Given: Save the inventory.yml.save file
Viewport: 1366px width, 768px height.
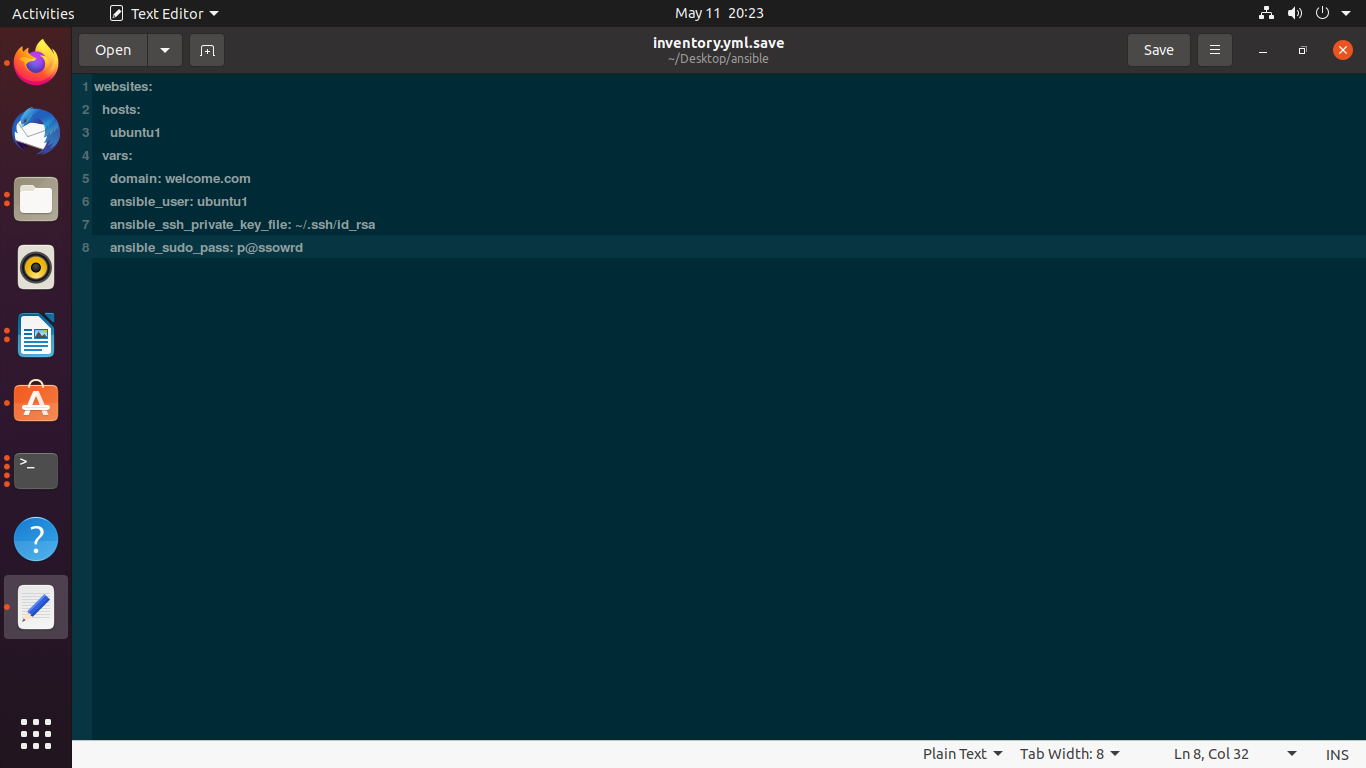Looking at the screenshot, I should click(1158, 49).
